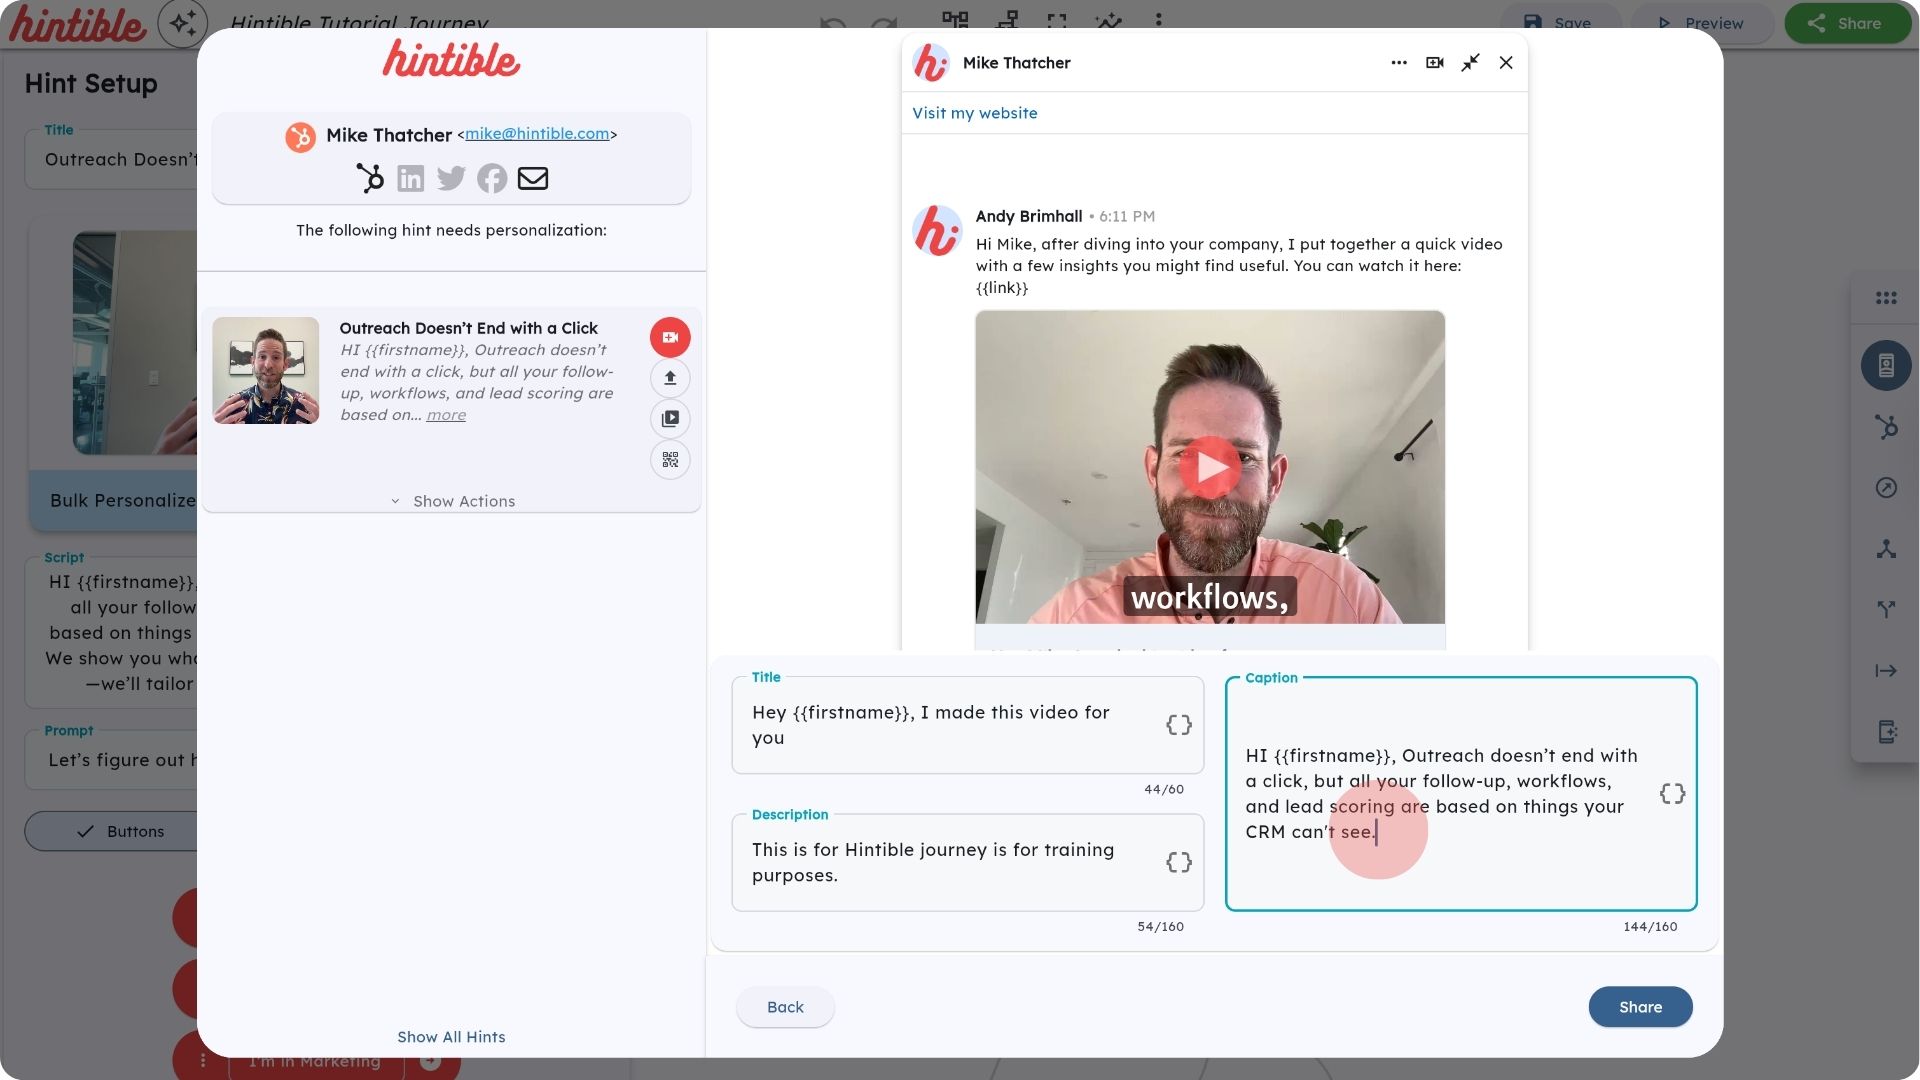Image resolution: width=1920 pixels, height=1080 pixels.
Task: Click the Twitter icon in the profile card
Action: point(451,178)
